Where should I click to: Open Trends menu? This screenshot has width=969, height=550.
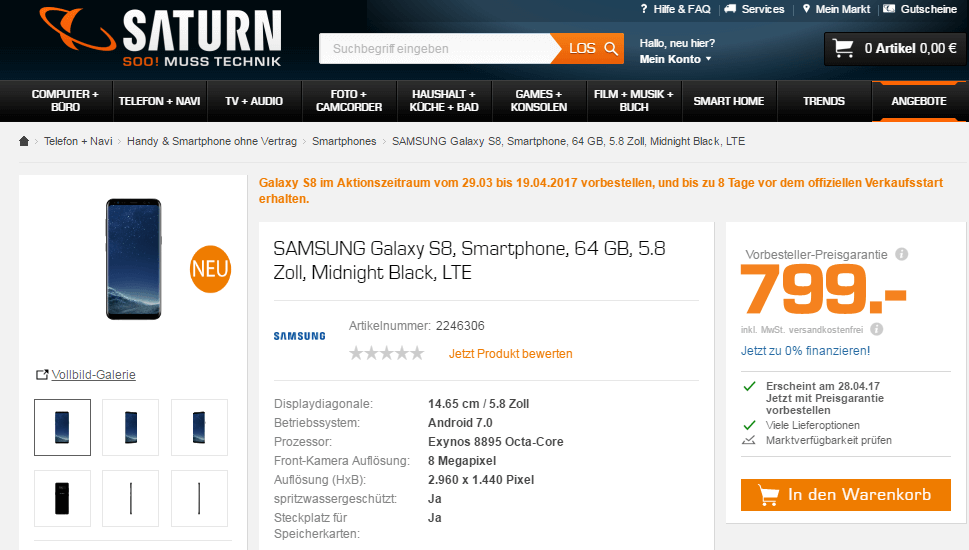click(824, 101)
